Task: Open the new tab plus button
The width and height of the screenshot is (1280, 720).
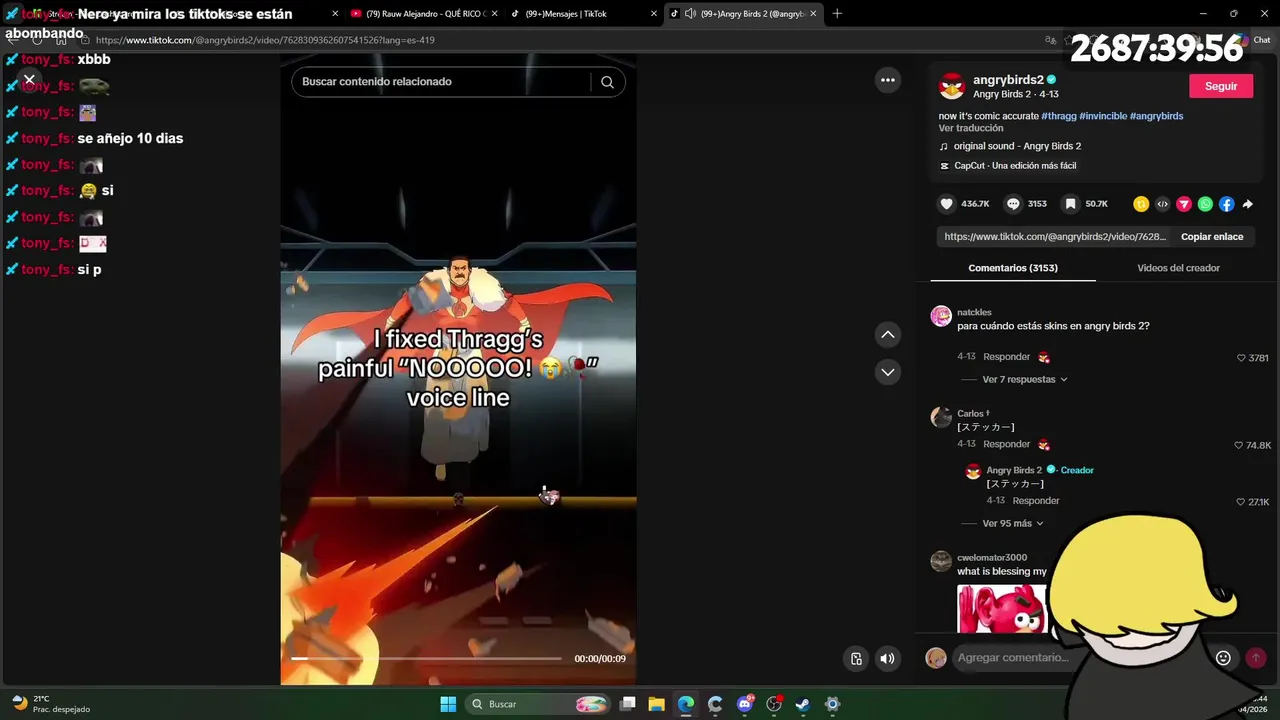Action: pyautogui.click(x=837, y=14)
